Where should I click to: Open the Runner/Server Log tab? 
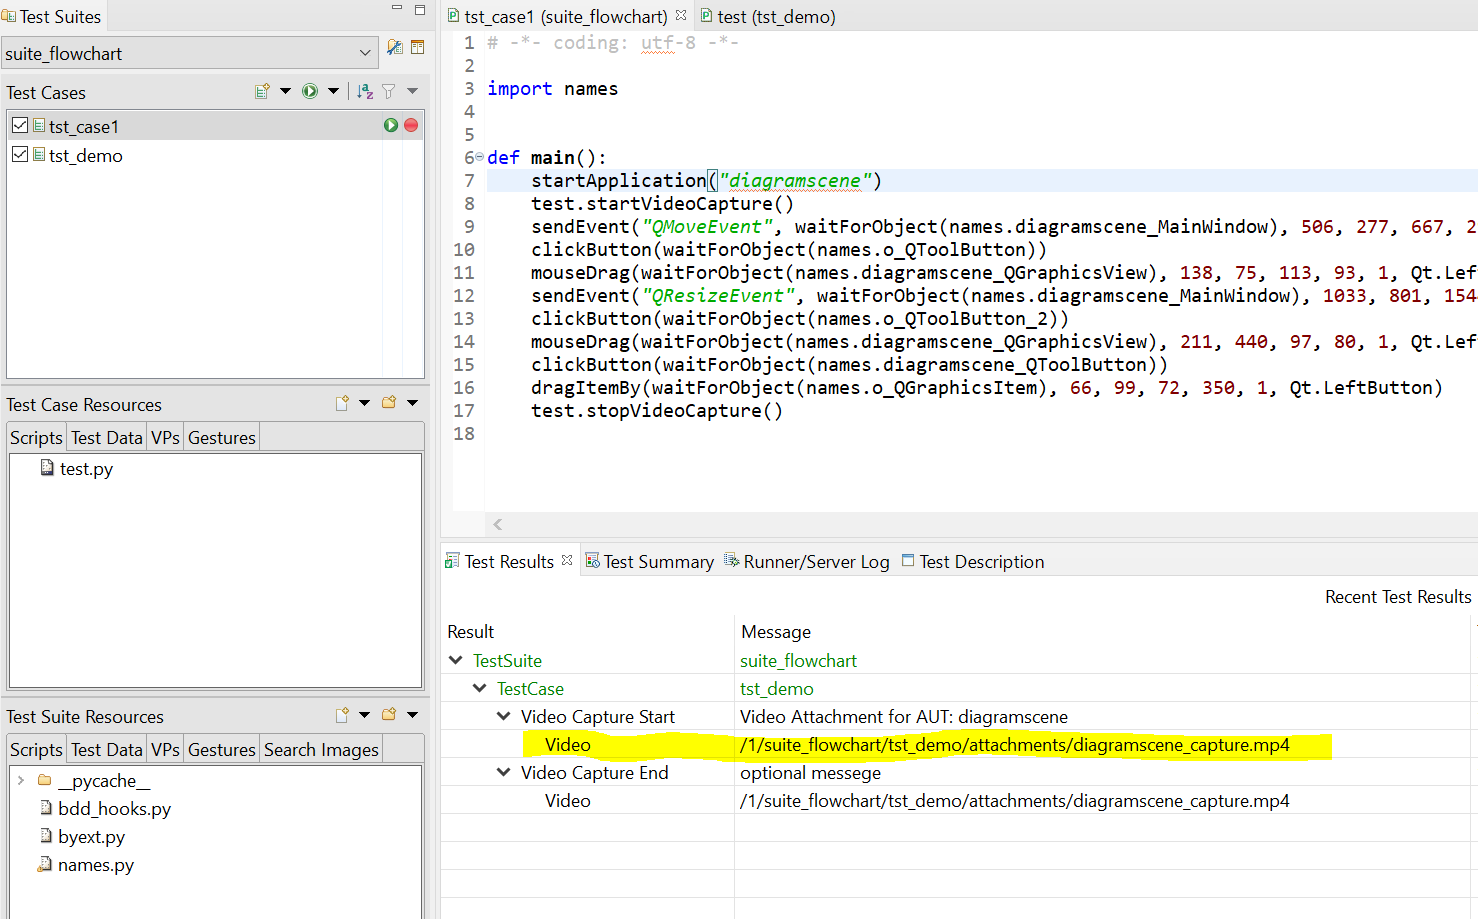pyautogui.click(x=815, y=561)
